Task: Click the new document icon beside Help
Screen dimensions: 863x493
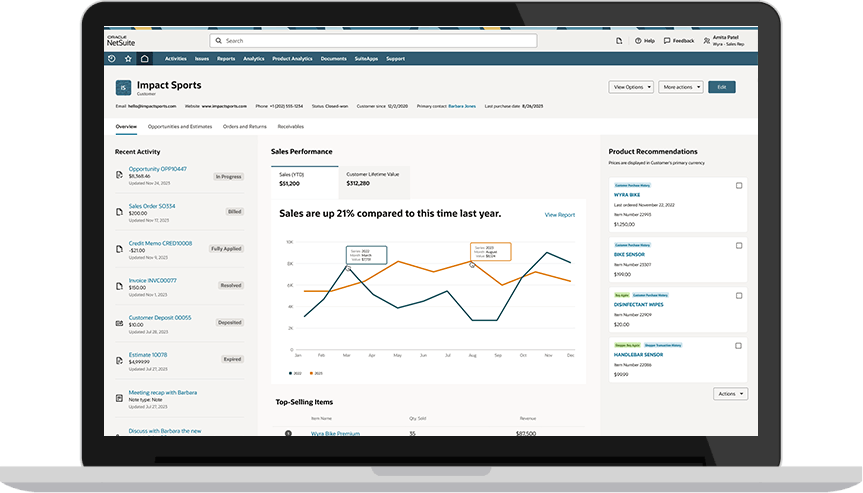Action: pos(619,41)
